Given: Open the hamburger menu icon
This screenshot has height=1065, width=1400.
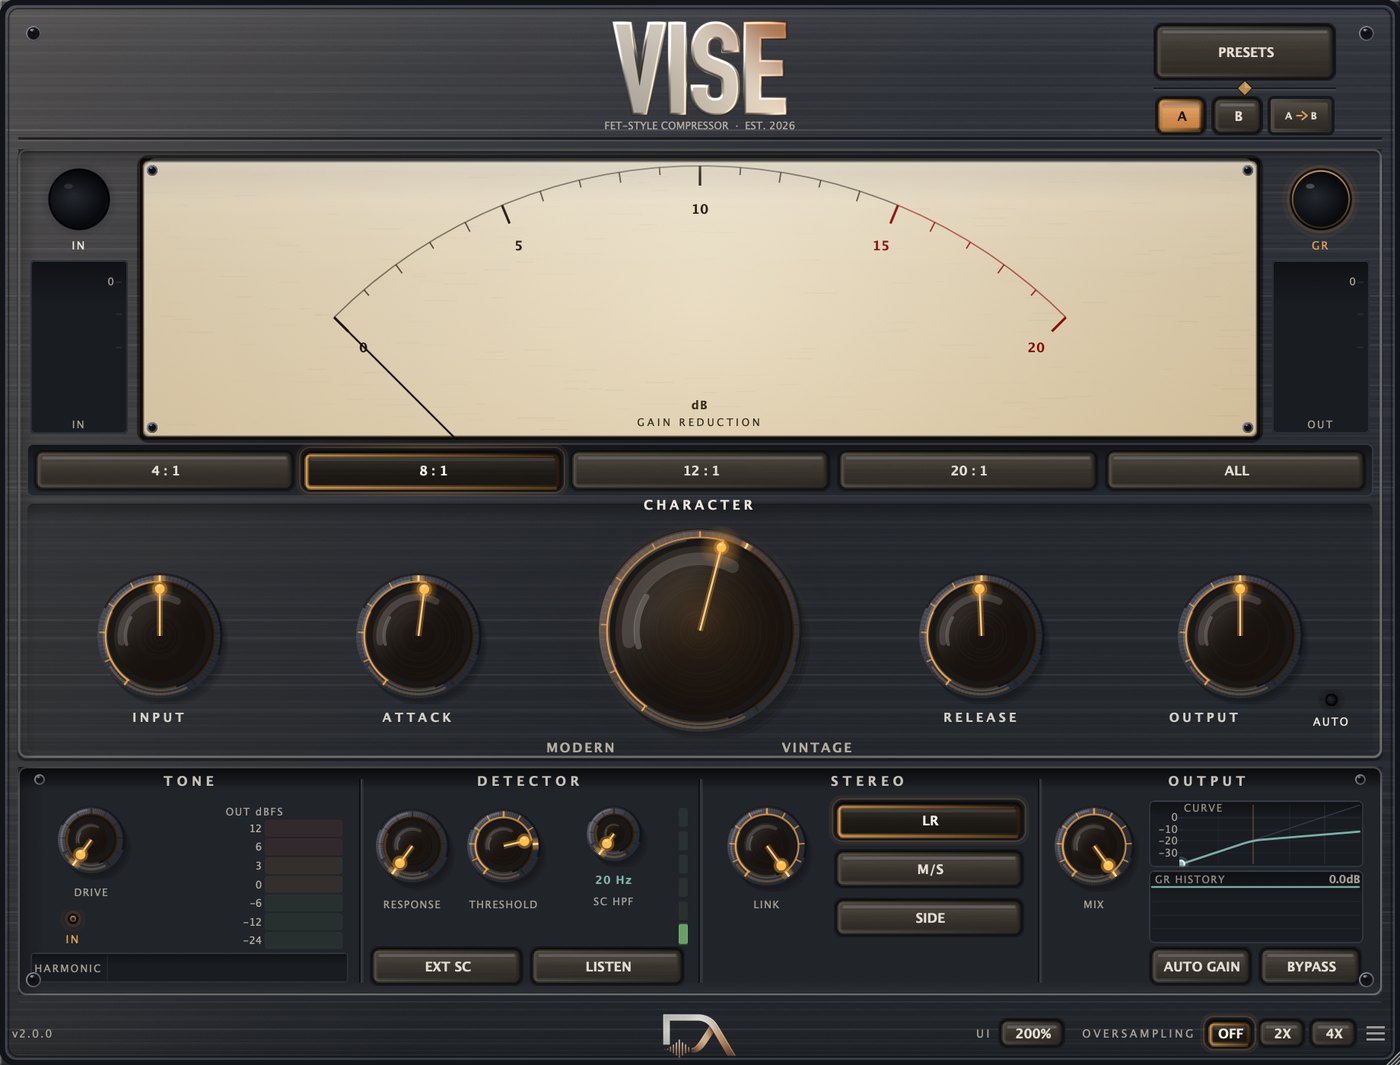Looking at the screenshot, I should (1376, 1034).
